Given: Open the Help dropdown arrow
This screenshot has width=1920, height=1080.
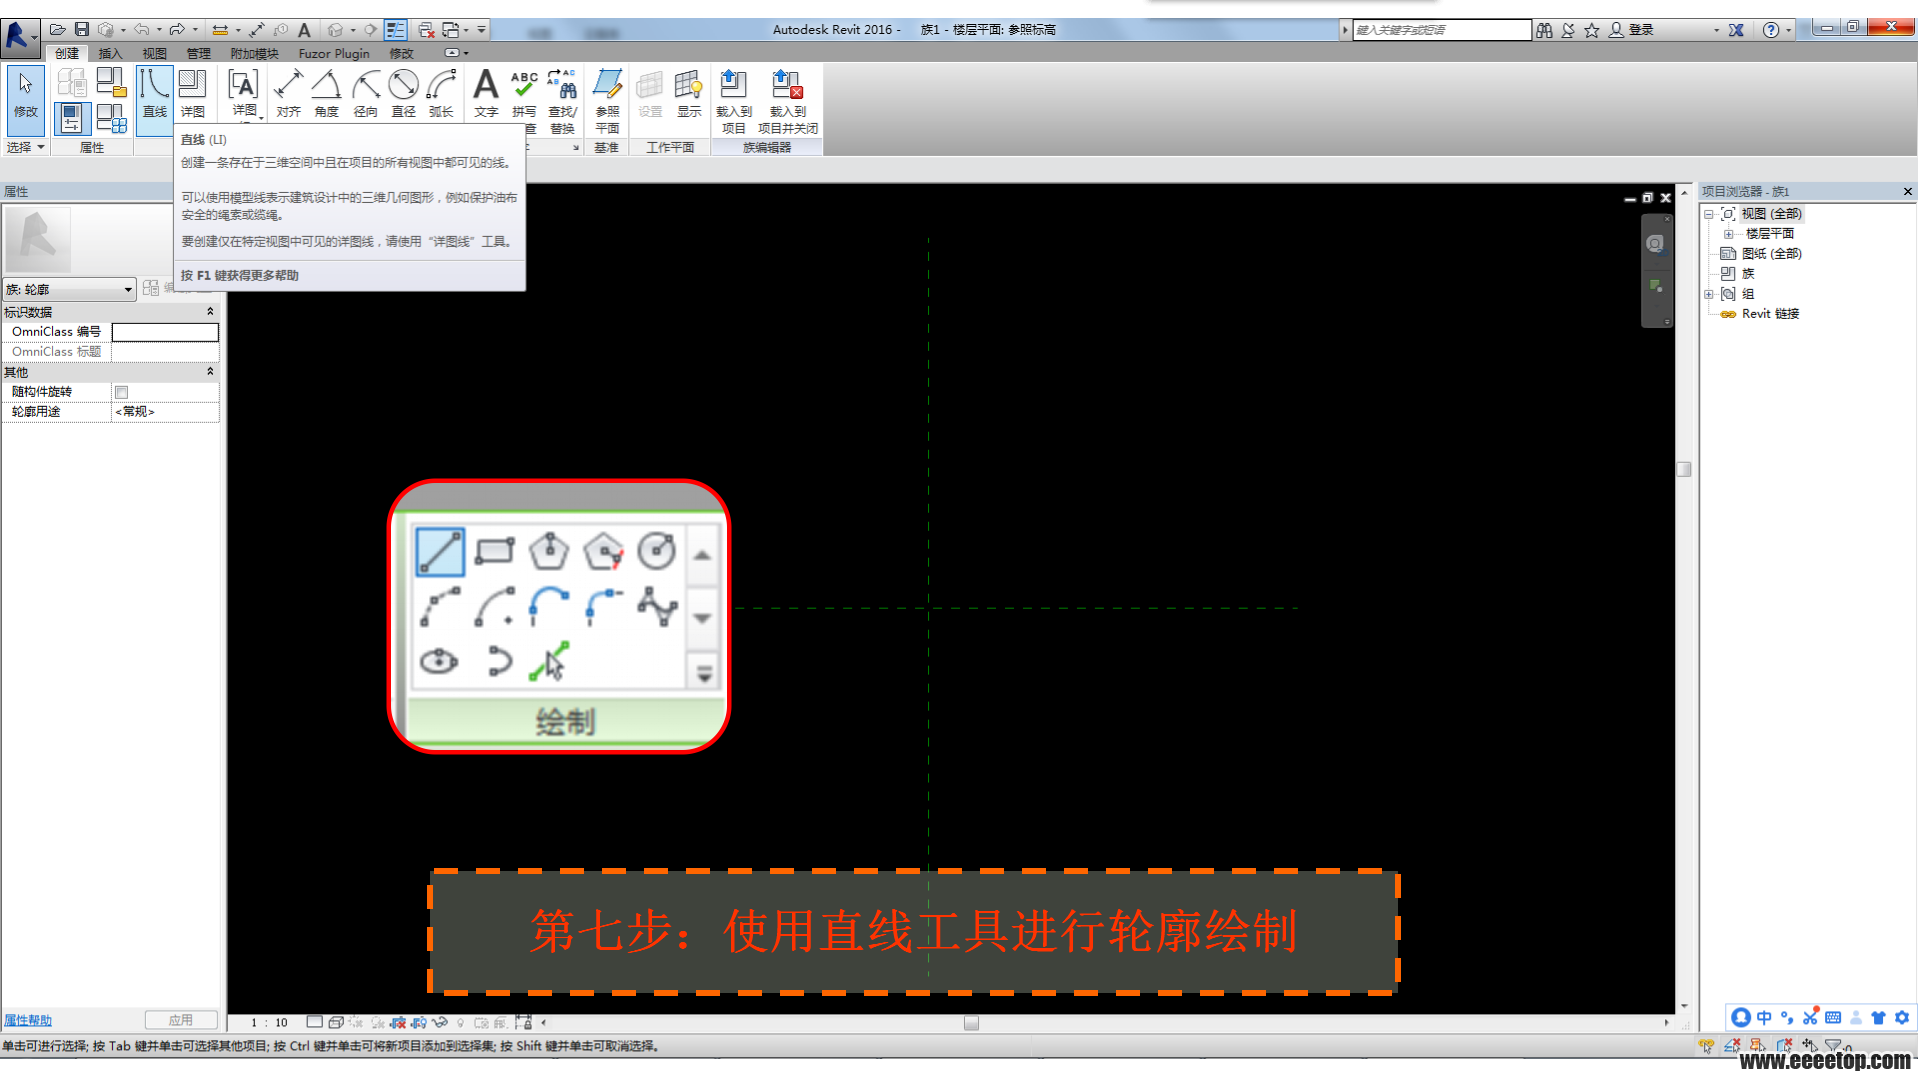Looking at the screenshot, I should point(1788,30).
